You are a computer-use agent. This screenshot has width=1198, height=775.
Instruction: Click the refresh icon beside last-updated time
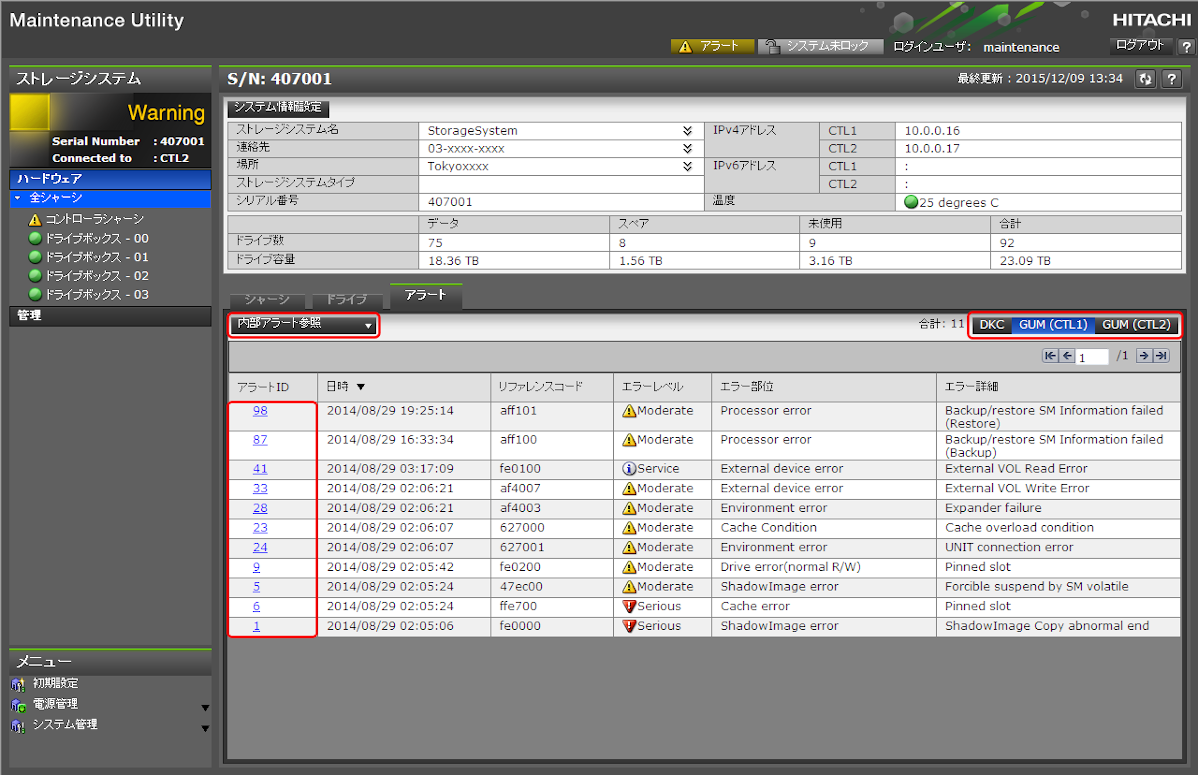point(1146,79)
